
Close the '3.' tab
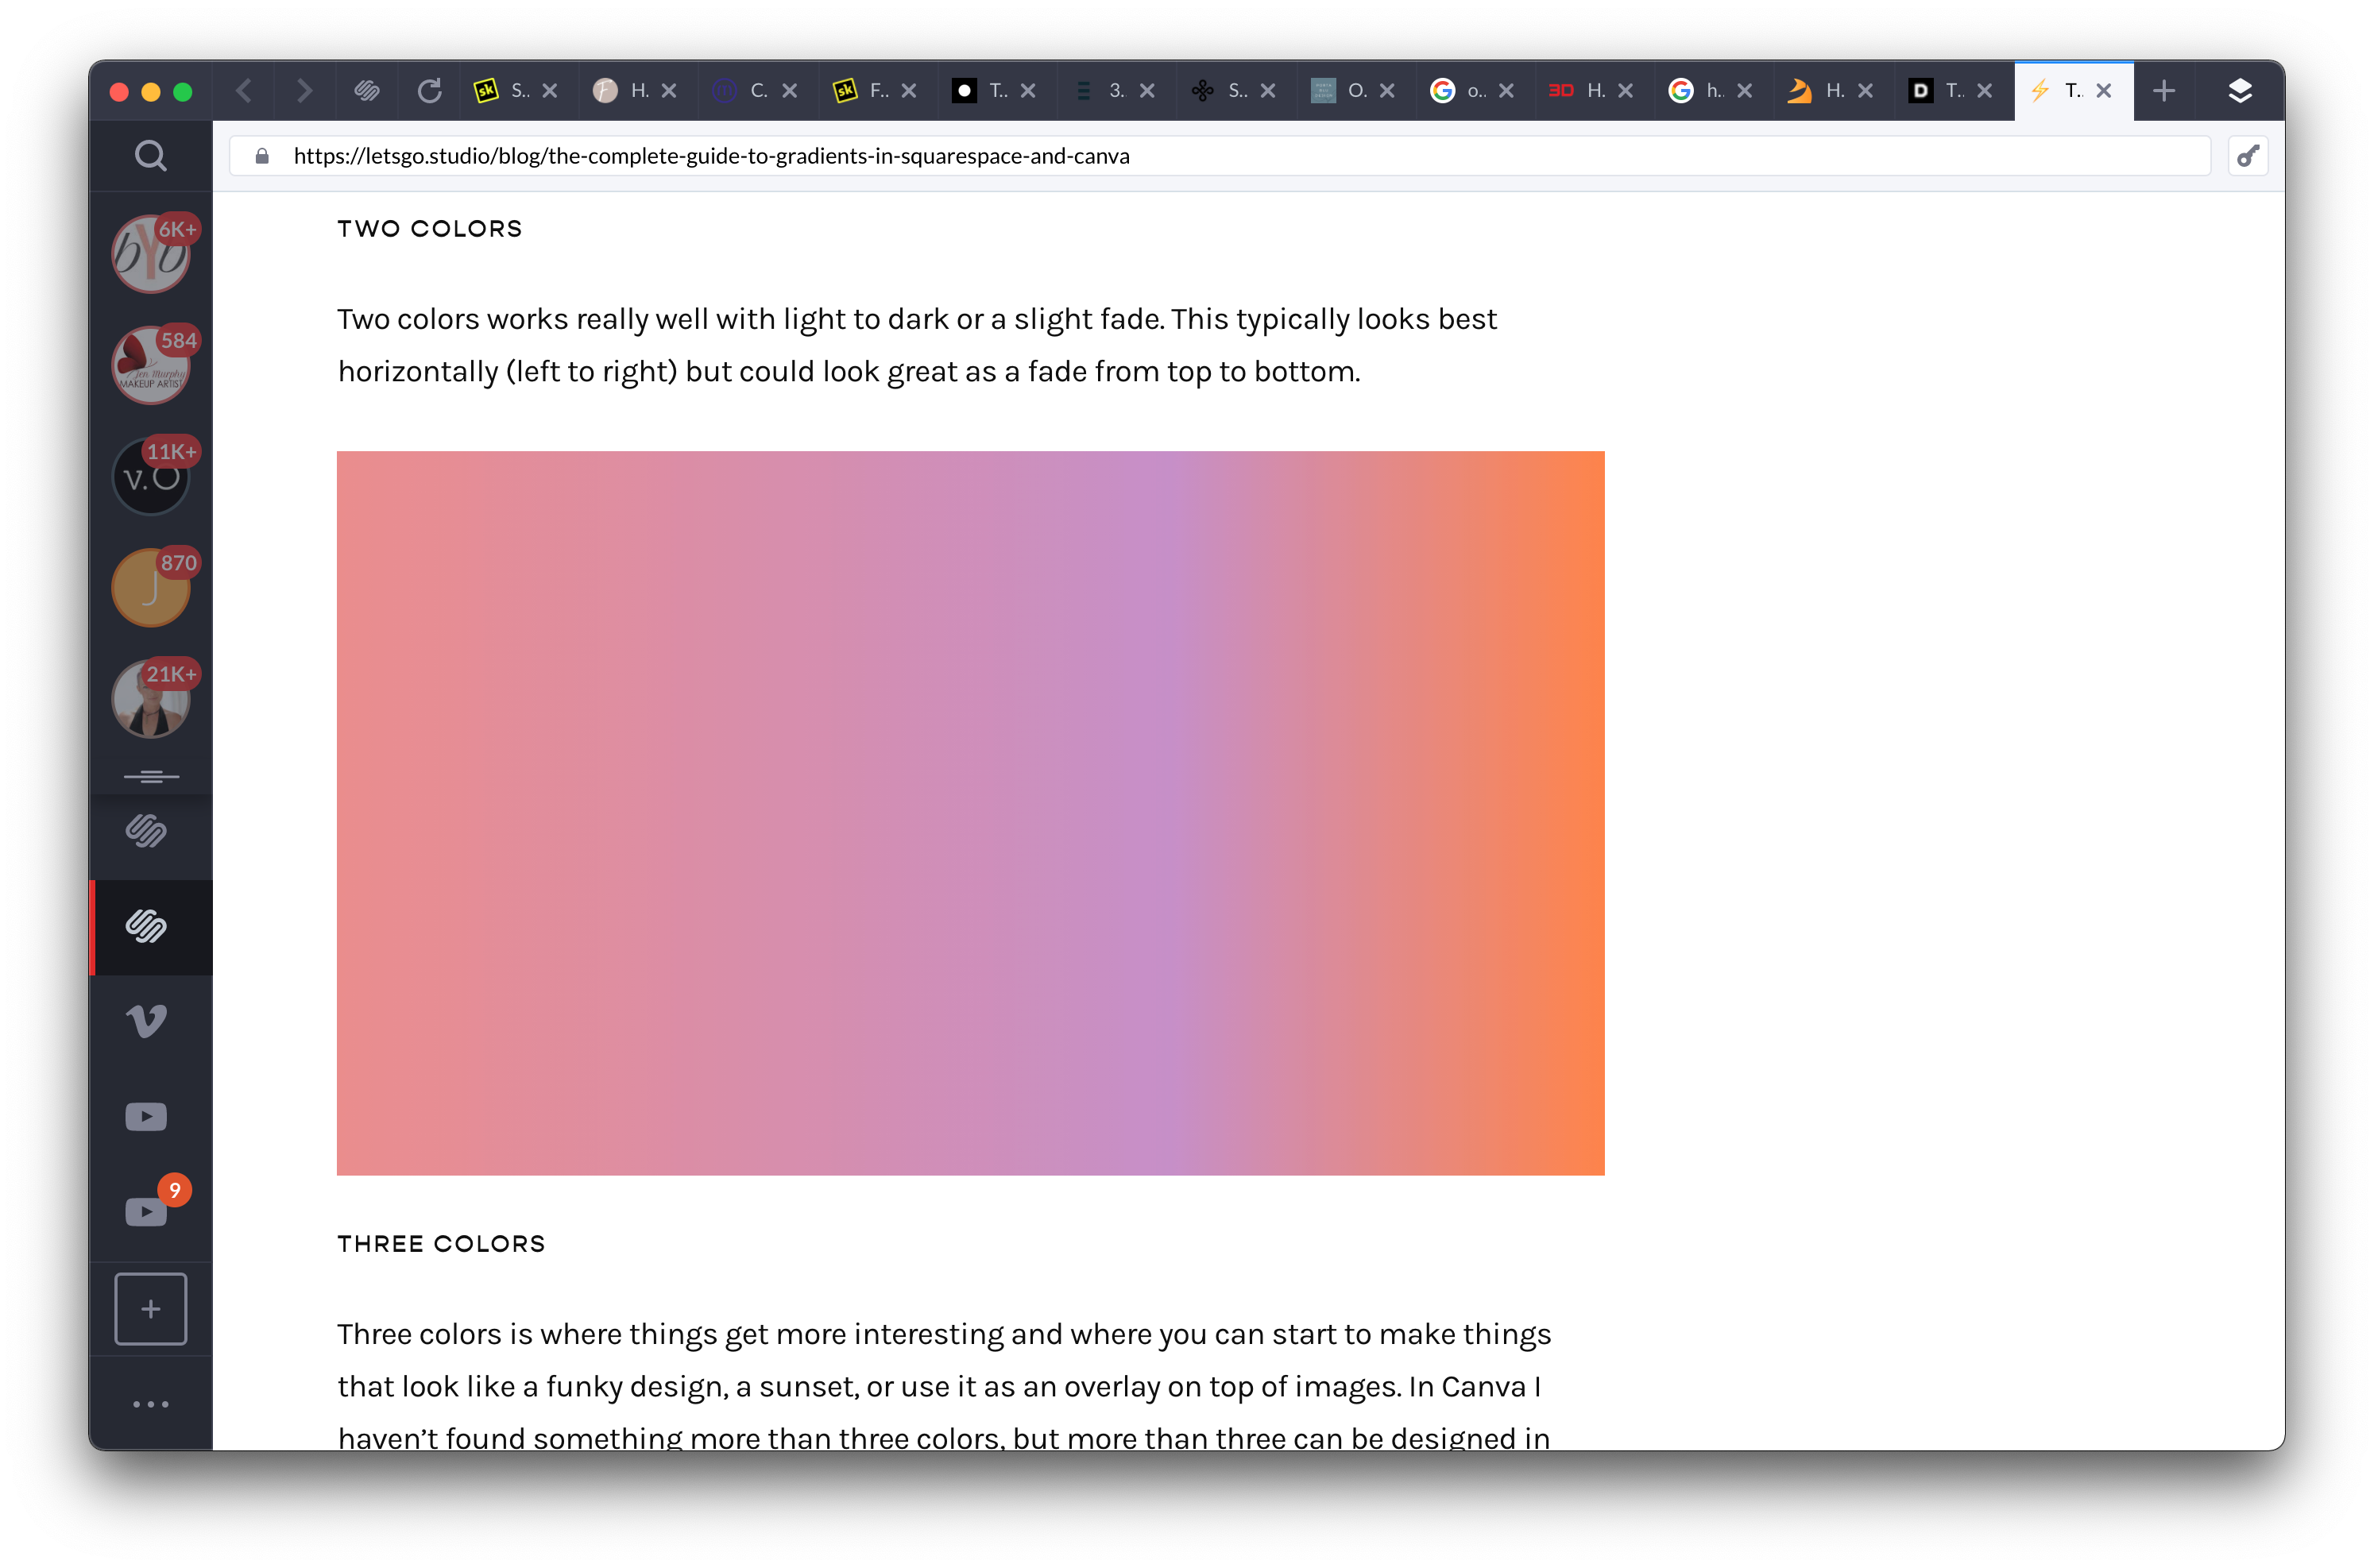pyautogui.click(x=1147, y=91)
